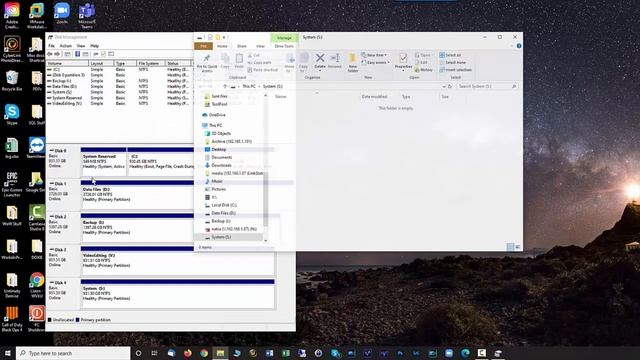Screen dimensions: 640x360
Task: Click Microsoft Edge icon in taskbar
Action: point(465,353)
